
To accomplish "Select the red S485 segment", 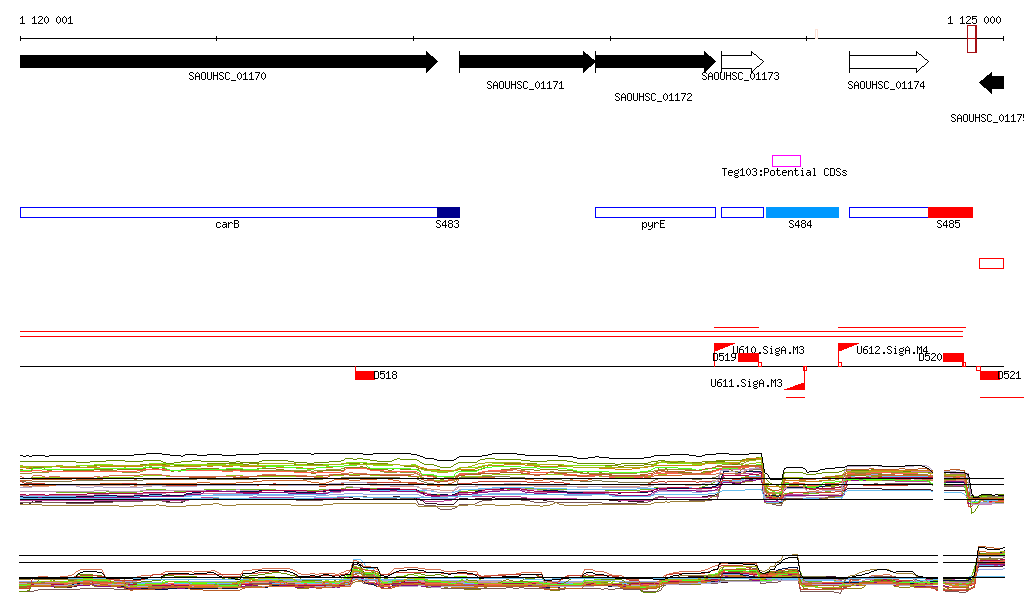I will [950, 212].
